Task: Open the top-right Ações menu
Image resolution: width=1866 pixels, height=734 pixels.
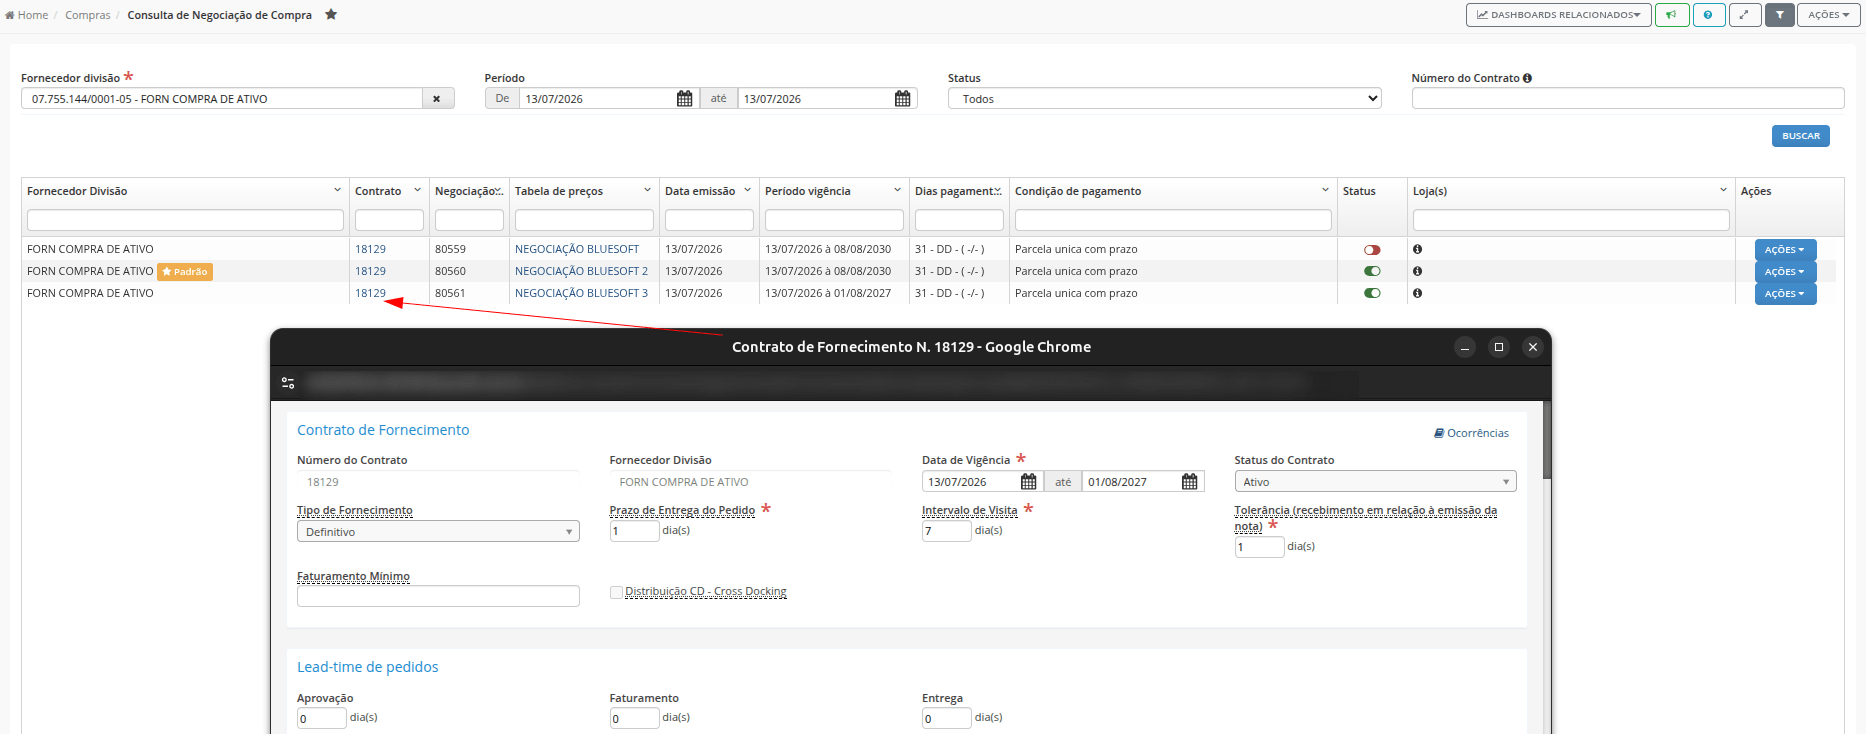Action: (x=1829, y=15)
